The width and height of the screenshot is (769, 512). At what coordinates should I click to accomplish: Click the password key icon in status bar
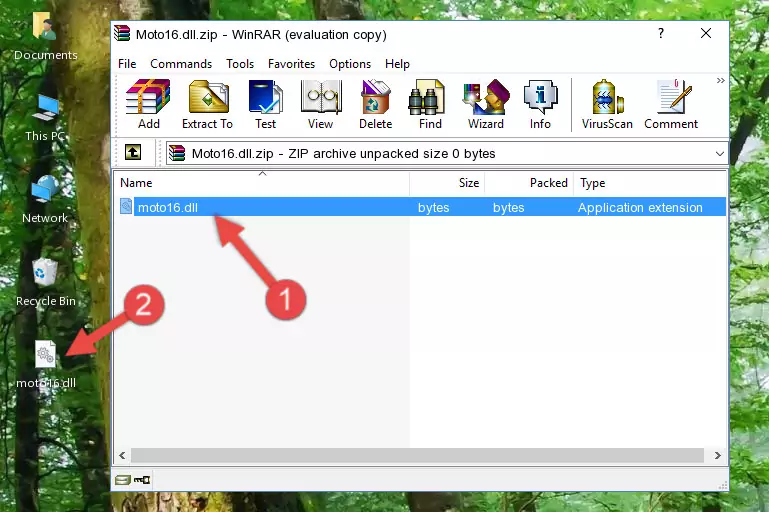coord(142,480)
